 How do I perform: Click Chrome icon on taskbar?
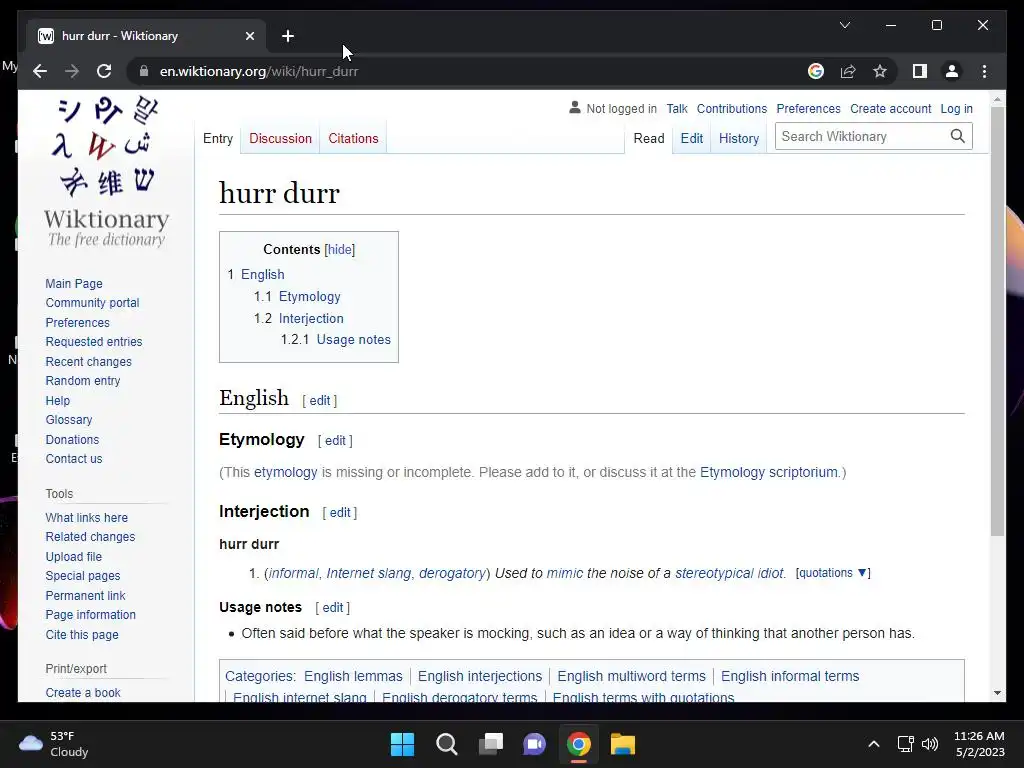579,744
